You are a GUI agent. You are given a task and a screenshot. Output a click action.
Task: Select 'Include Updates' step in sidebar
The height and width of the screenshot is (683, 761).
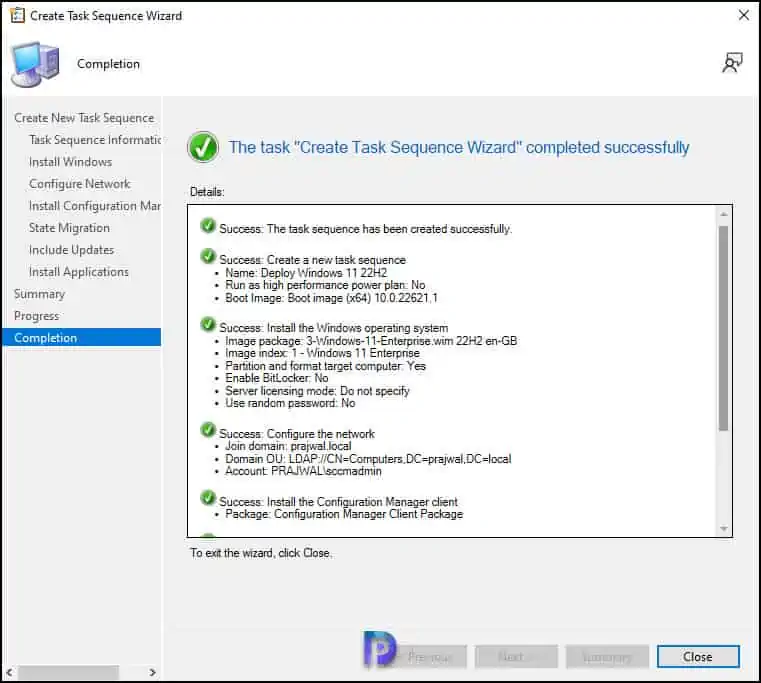71,250
